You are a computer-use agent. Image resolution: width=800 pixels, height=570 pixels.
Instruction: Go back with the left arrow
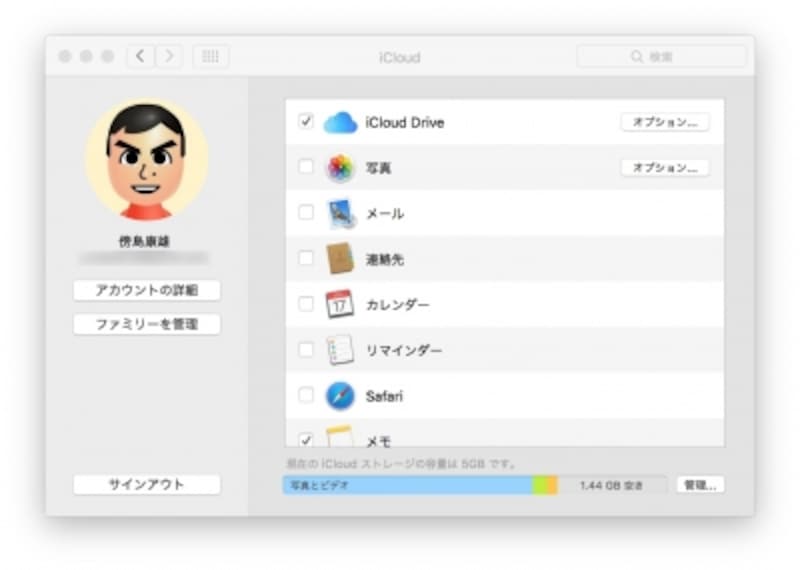140,56
